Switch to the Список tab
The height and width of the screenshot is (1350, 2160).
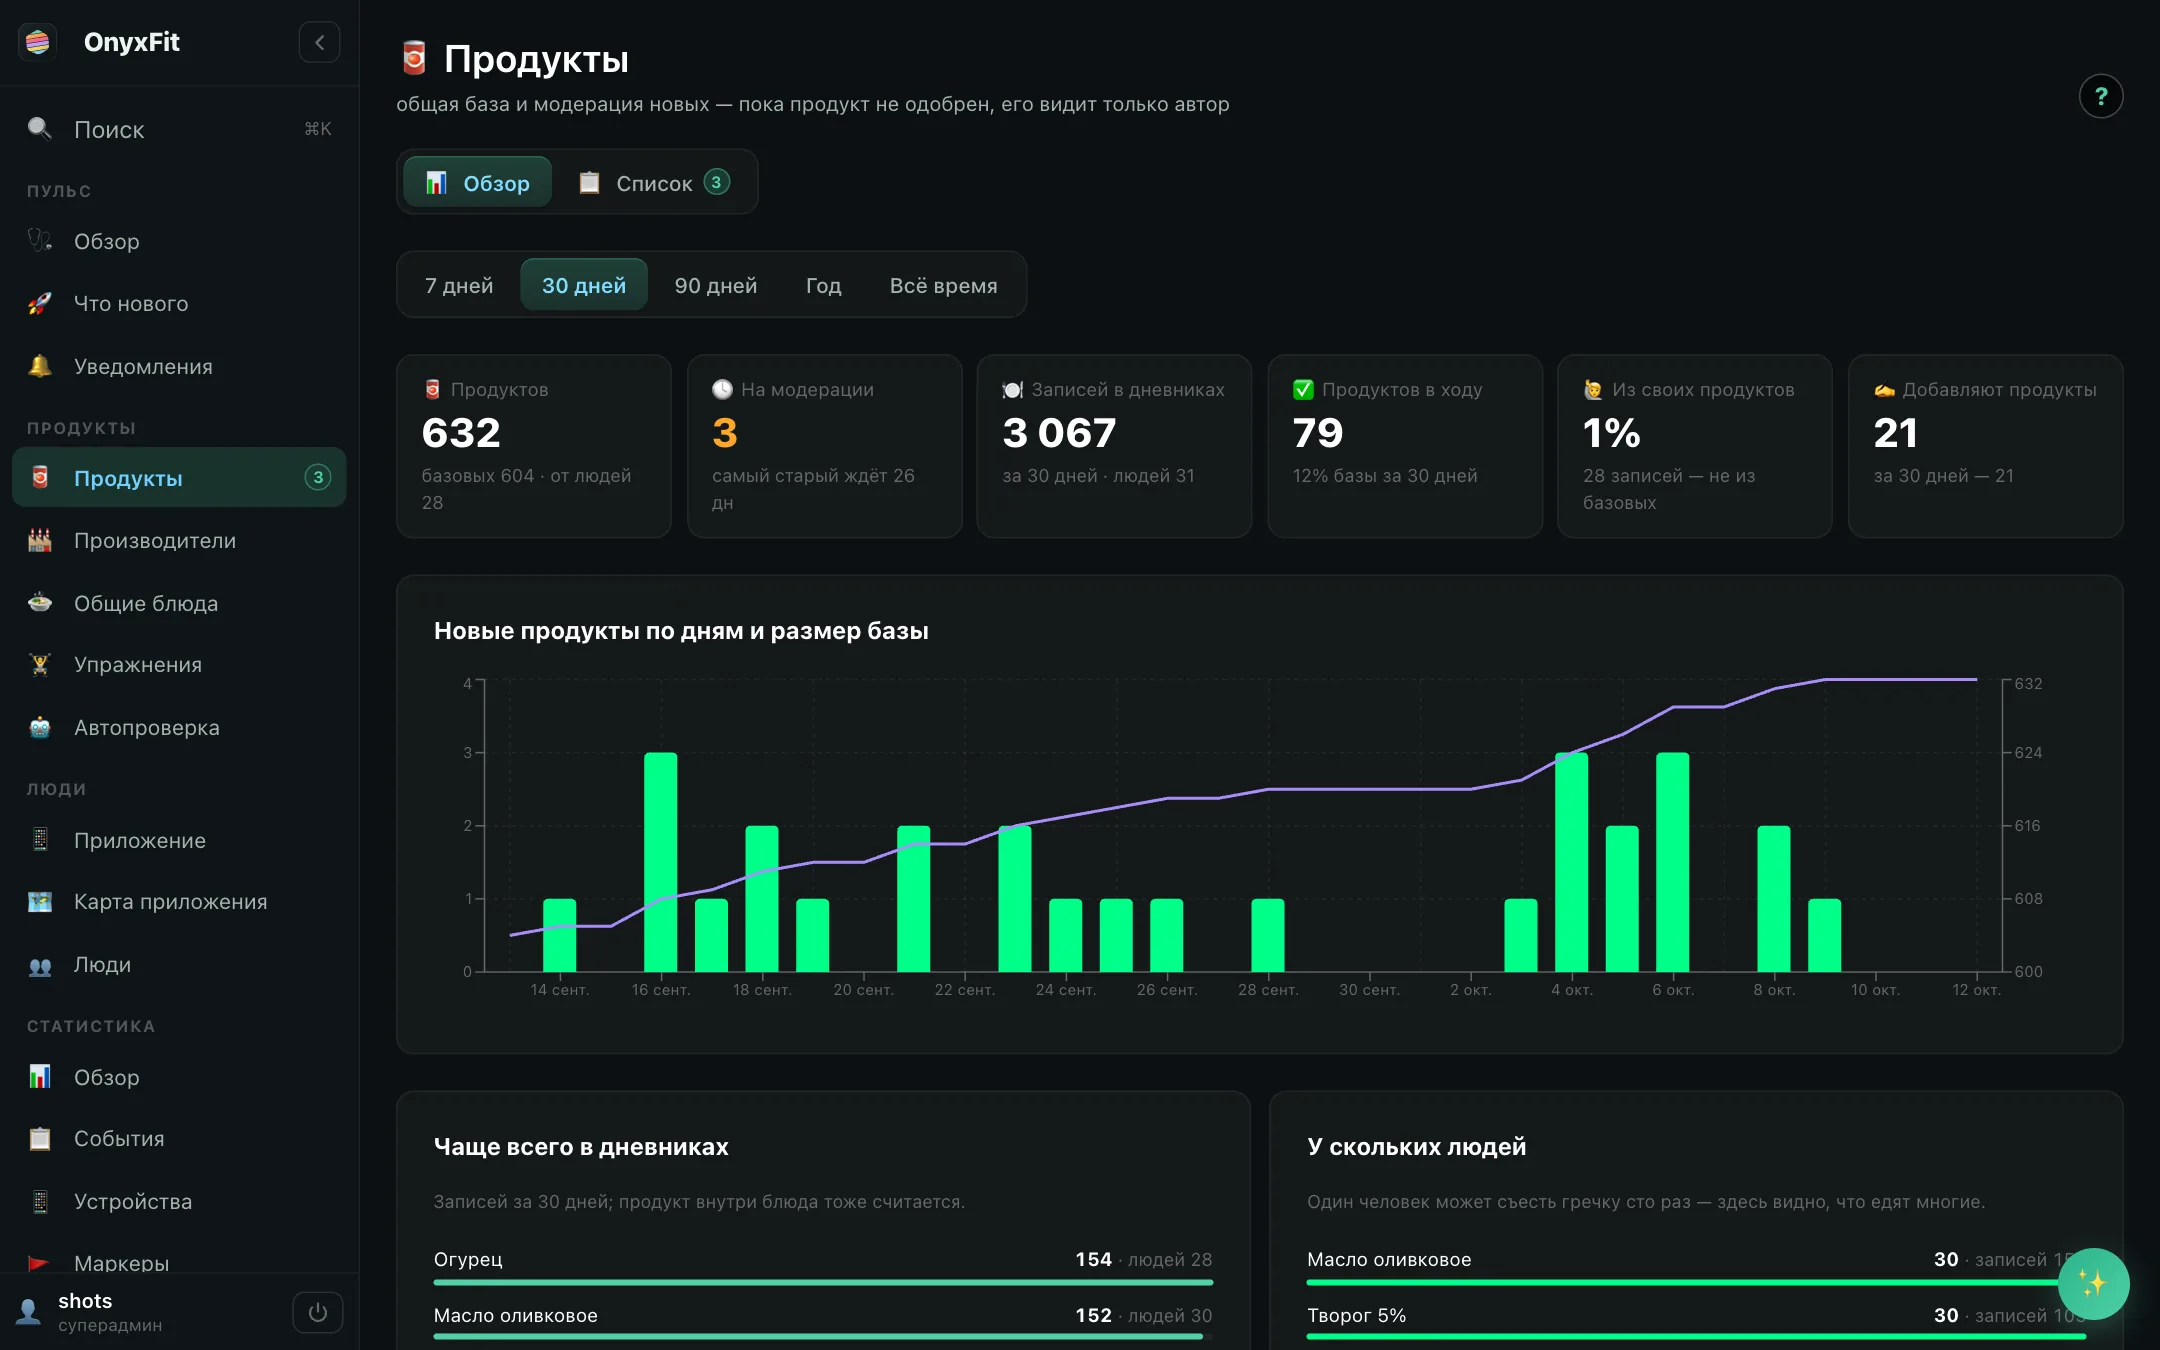click(655, 183)
